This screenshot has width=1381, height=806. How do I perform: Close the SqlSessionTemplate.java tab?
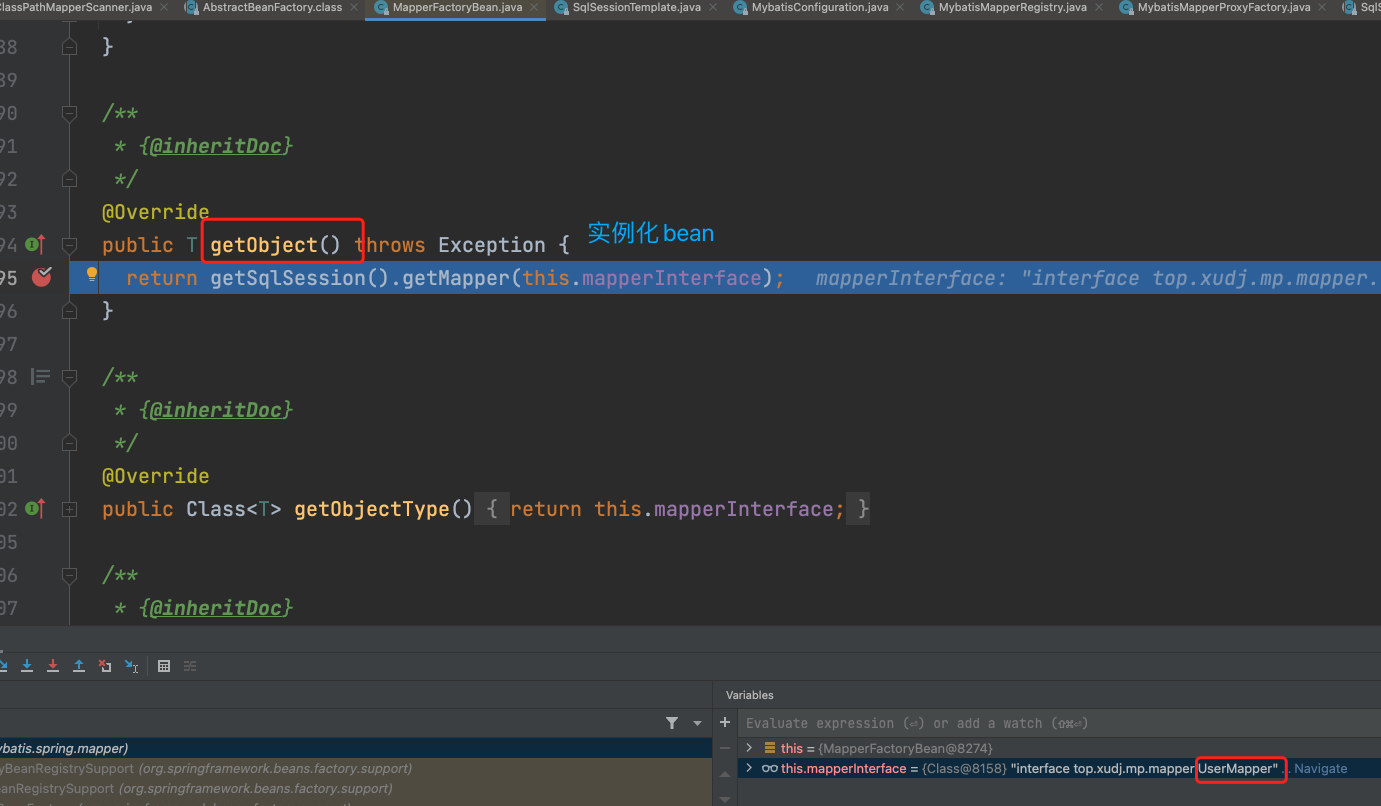click(x=712, y=8)
